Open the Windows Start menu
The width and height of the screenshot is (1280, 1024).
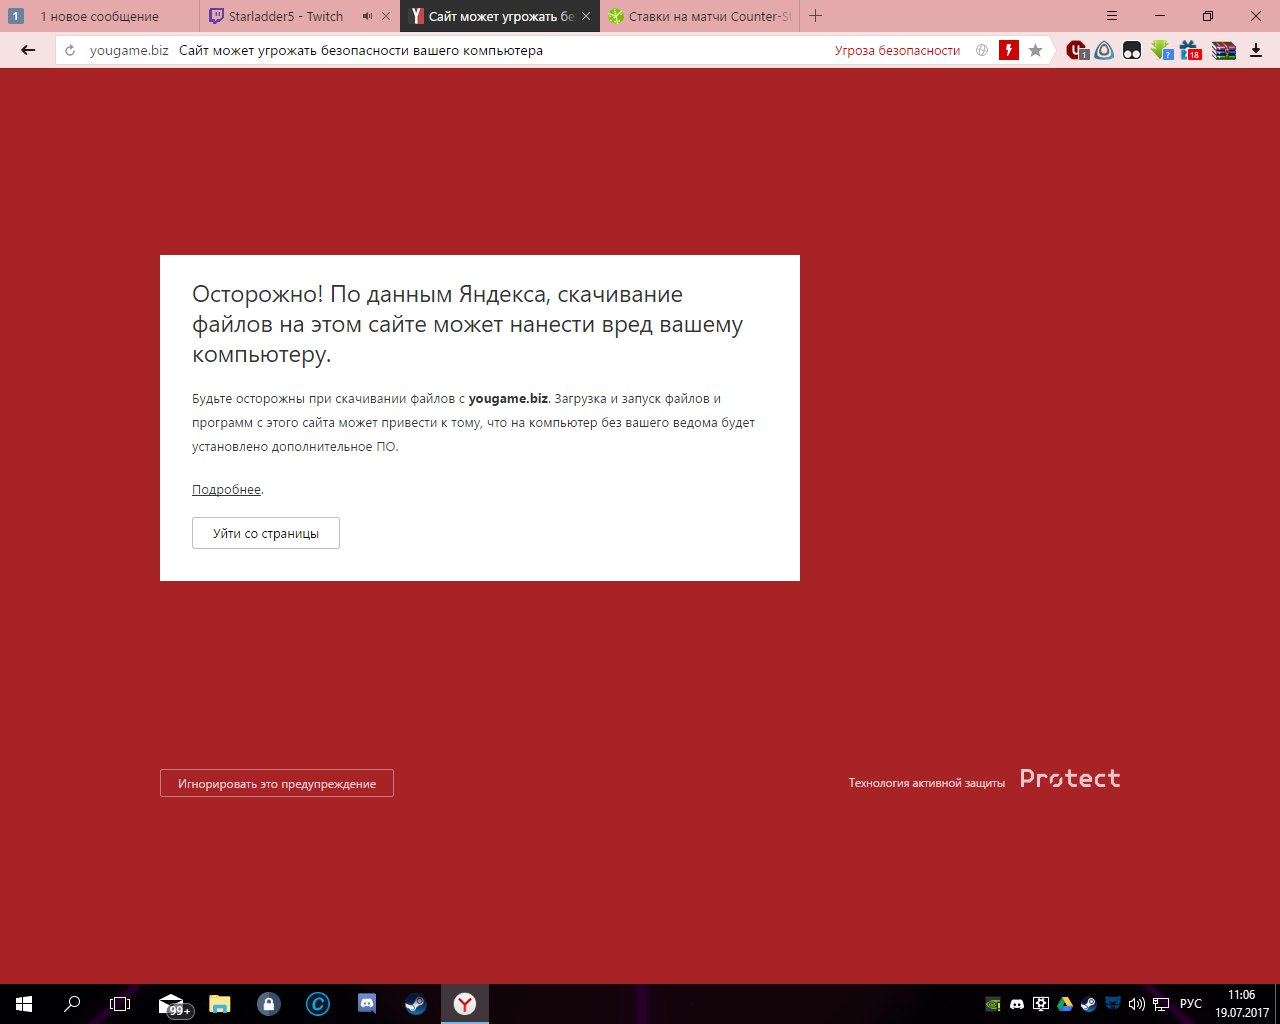point(24,1004)
